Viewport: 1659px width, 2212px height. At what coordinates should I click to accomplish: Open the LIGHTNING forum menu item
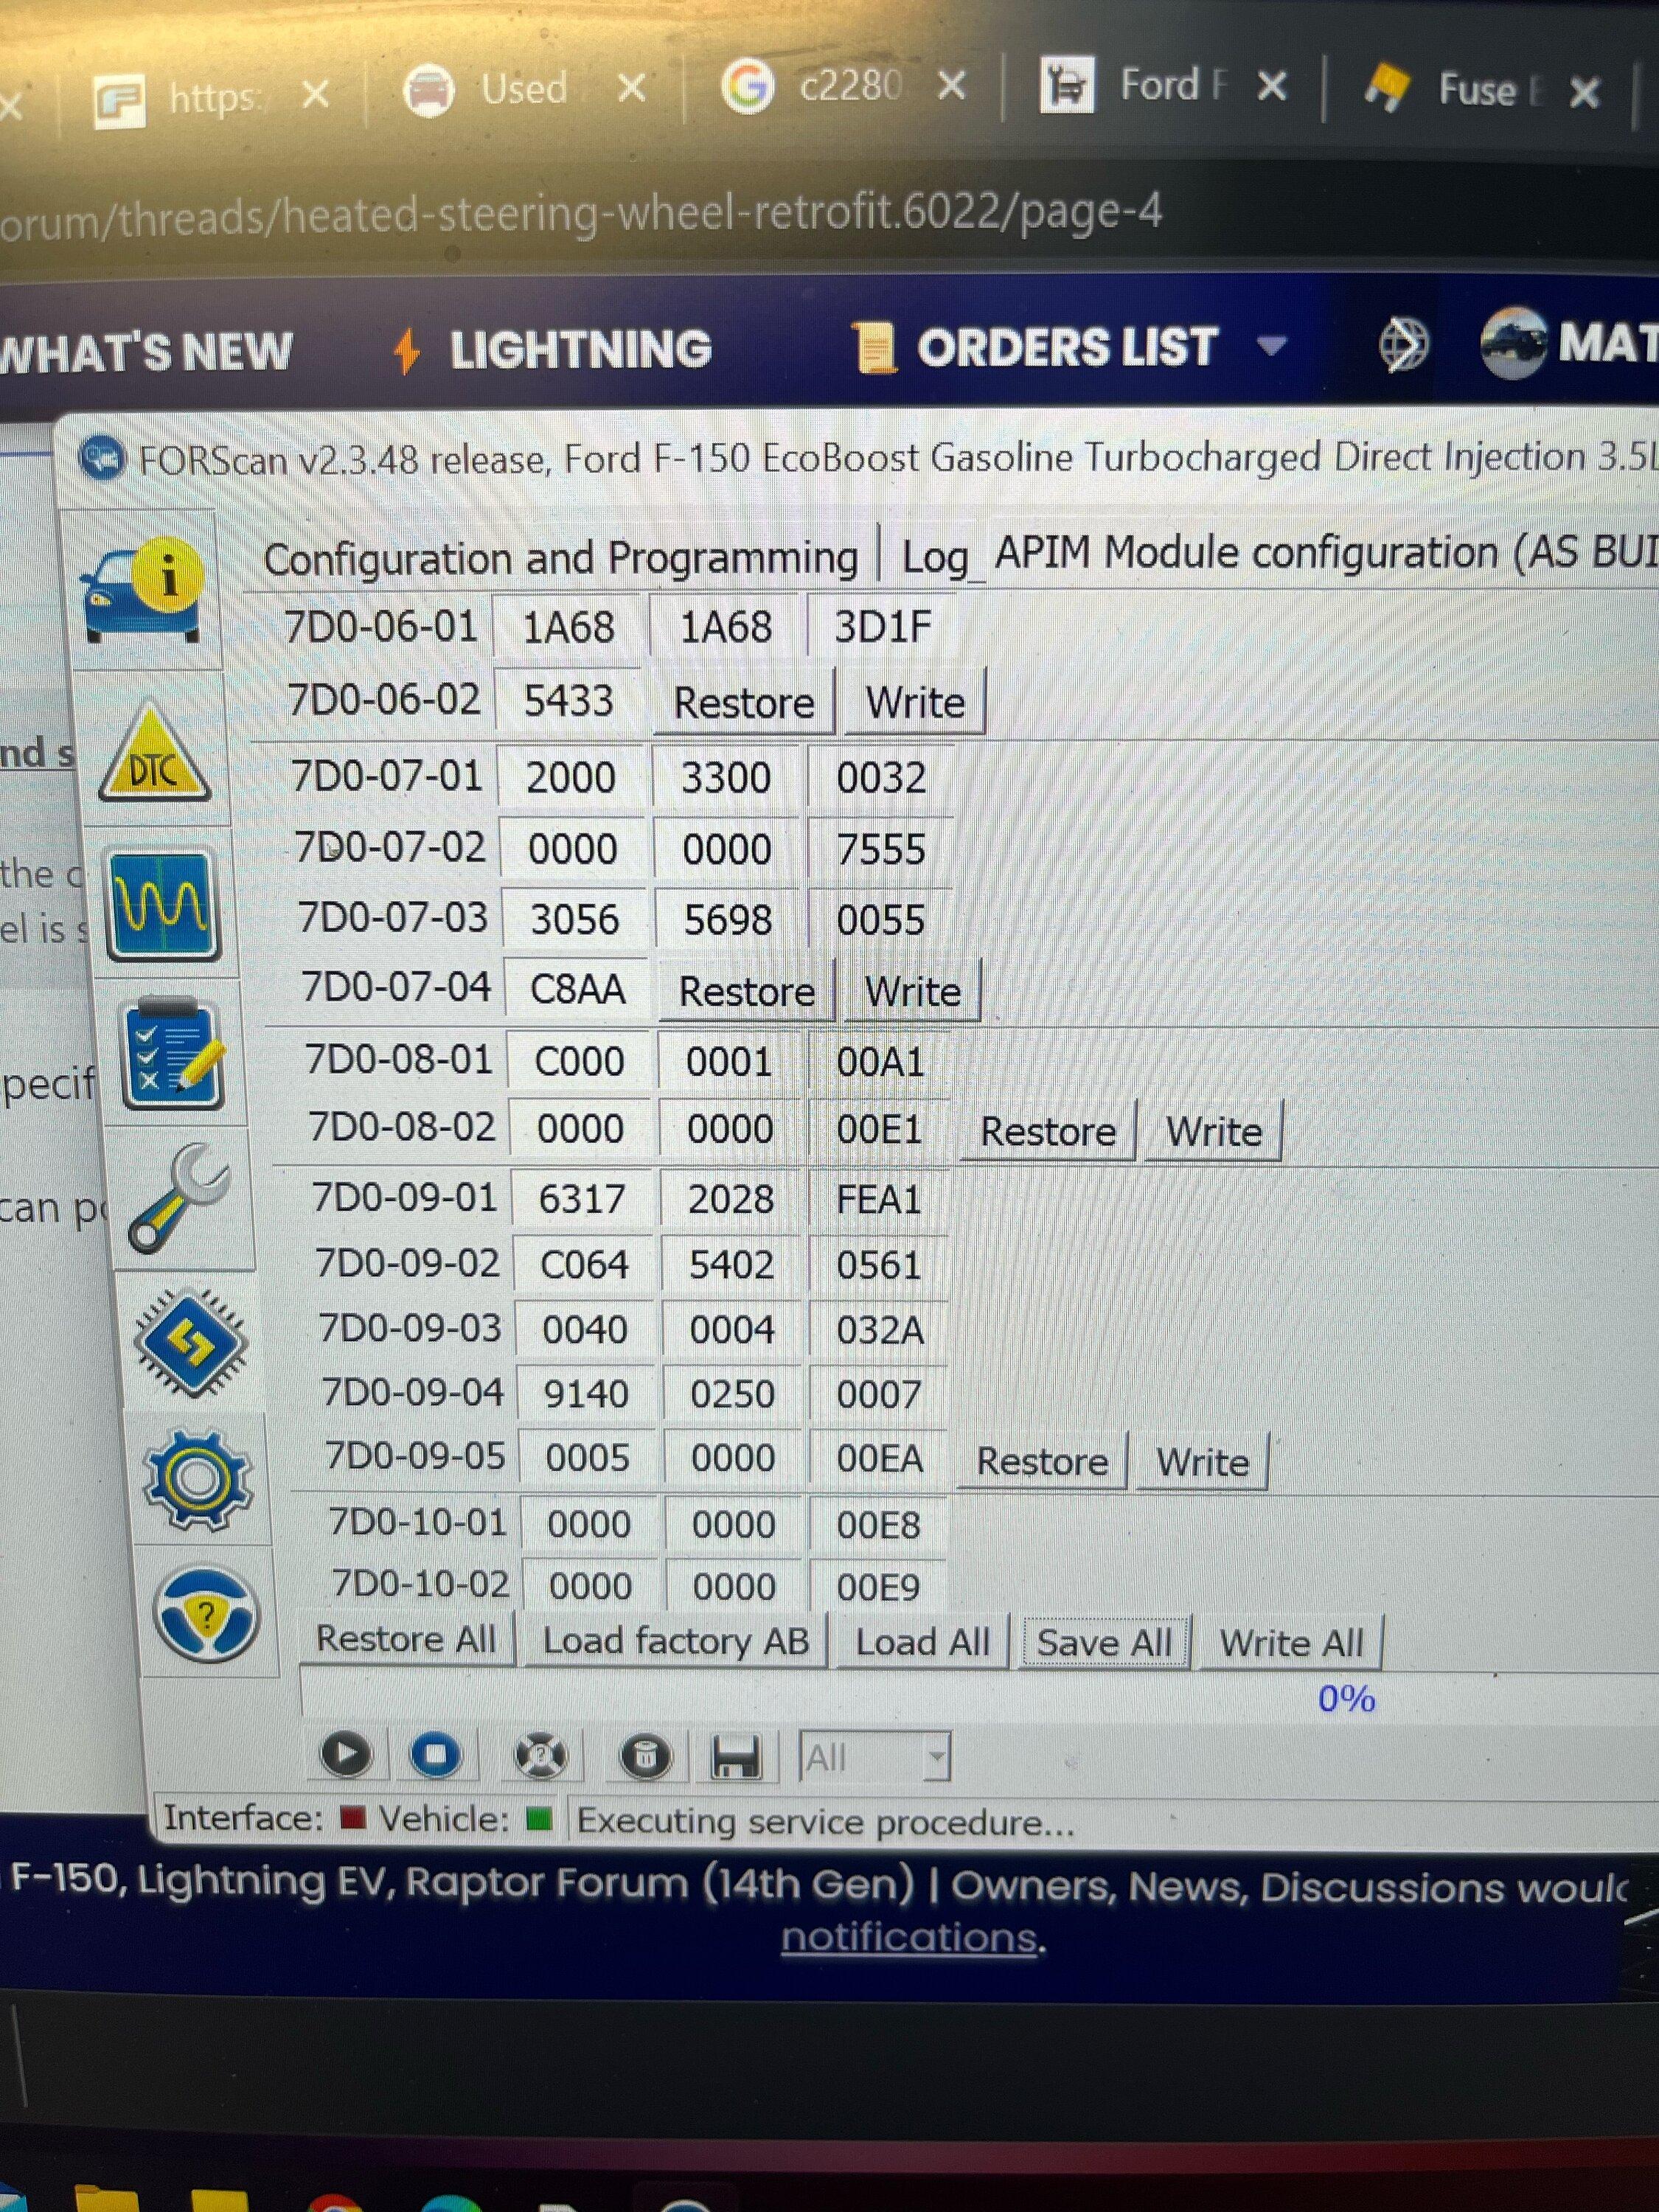pyautogui.click(x=580, y=350)
